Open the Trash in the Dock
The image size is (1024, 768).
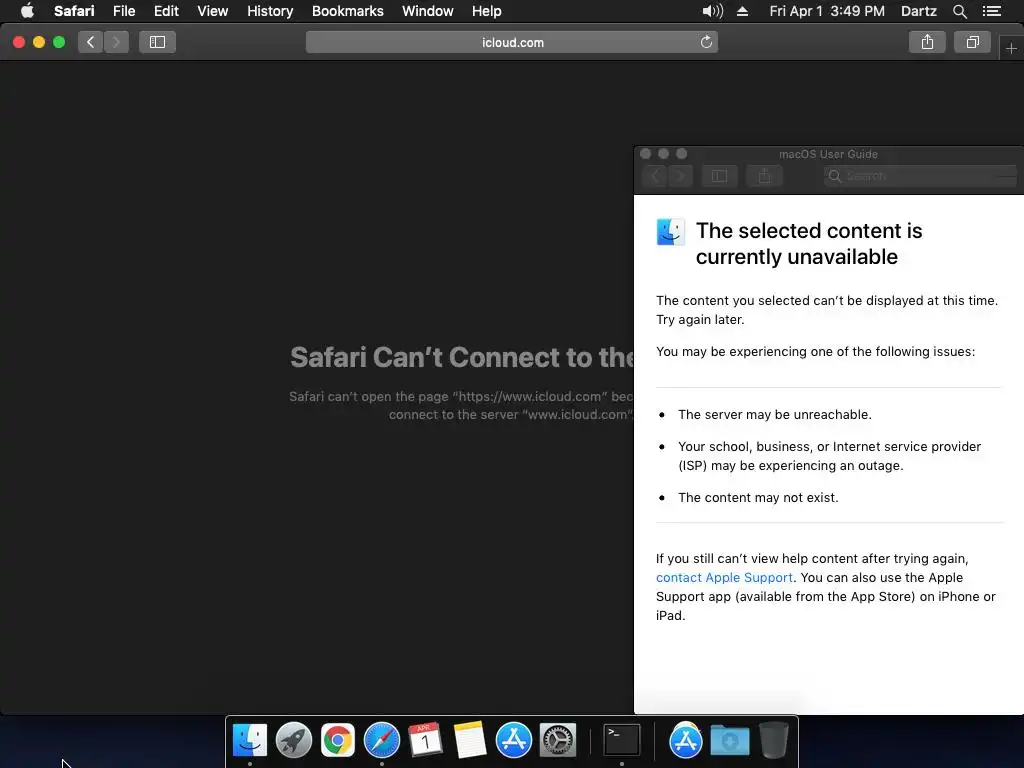click(773, 741)
